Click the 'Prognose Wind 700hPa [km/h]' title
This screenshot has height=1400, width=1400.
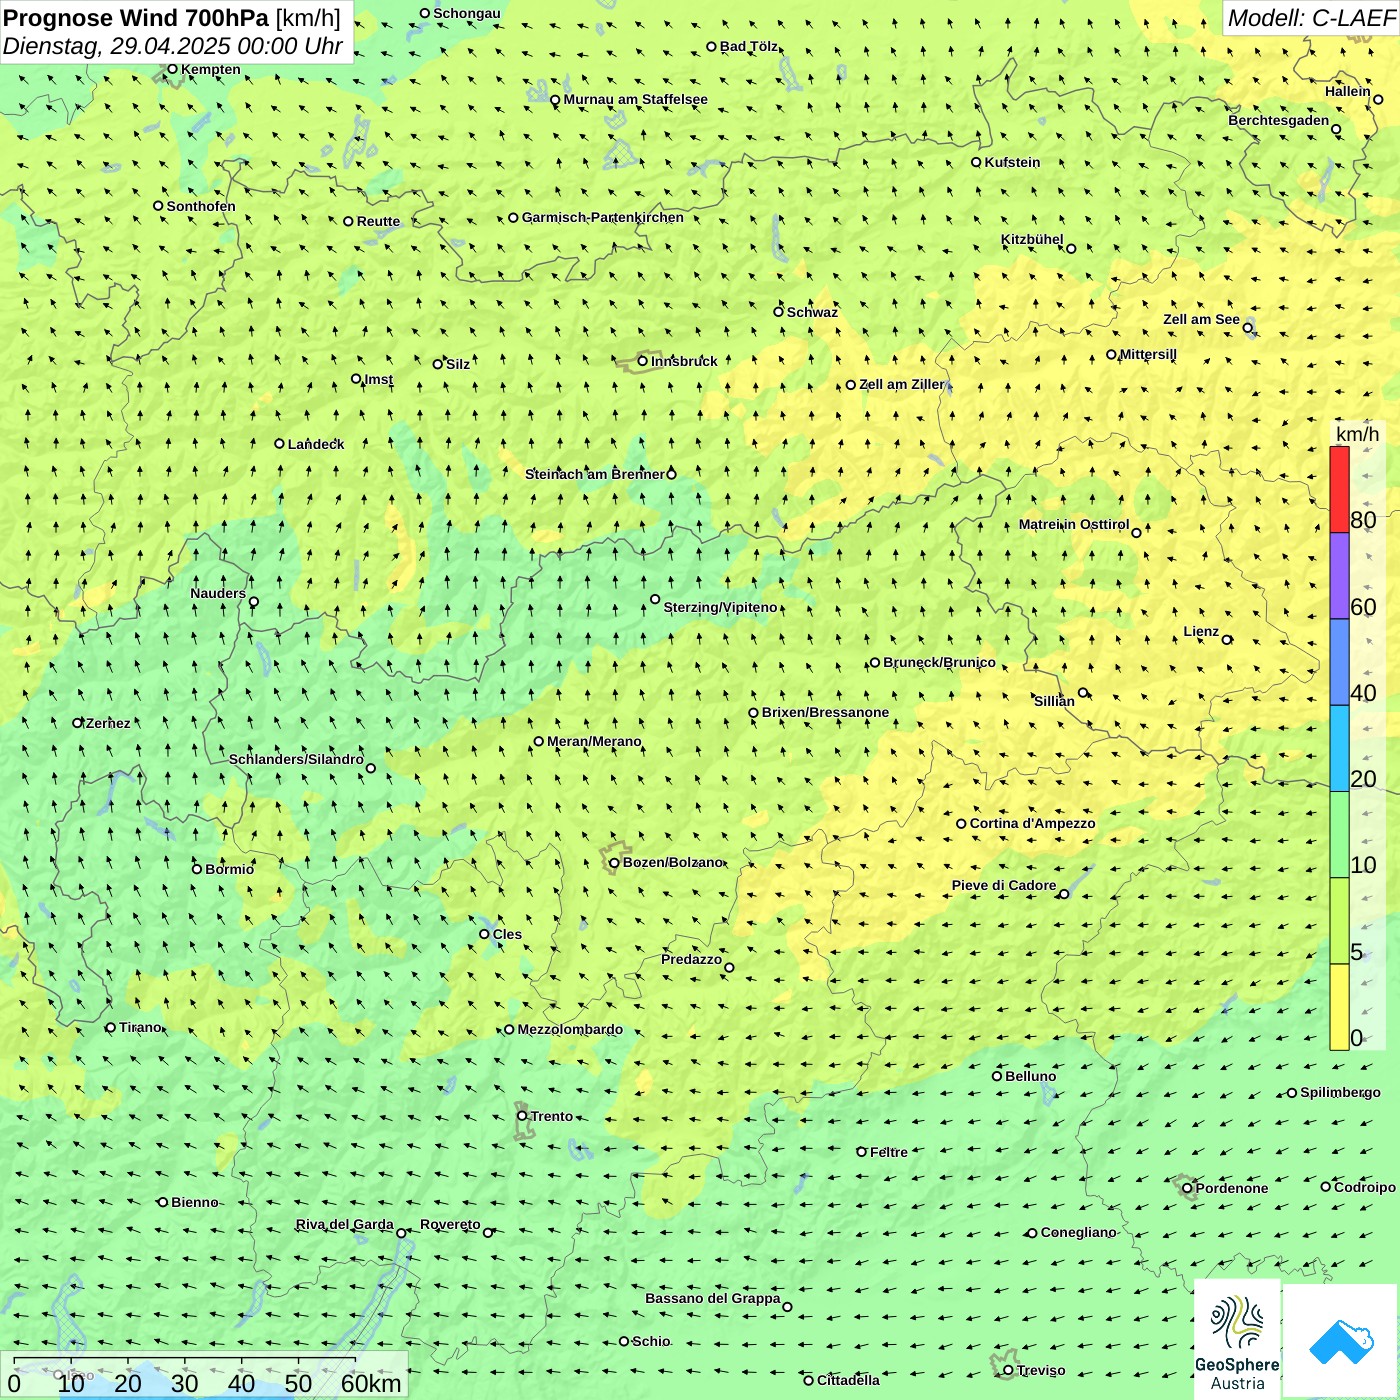172,18
